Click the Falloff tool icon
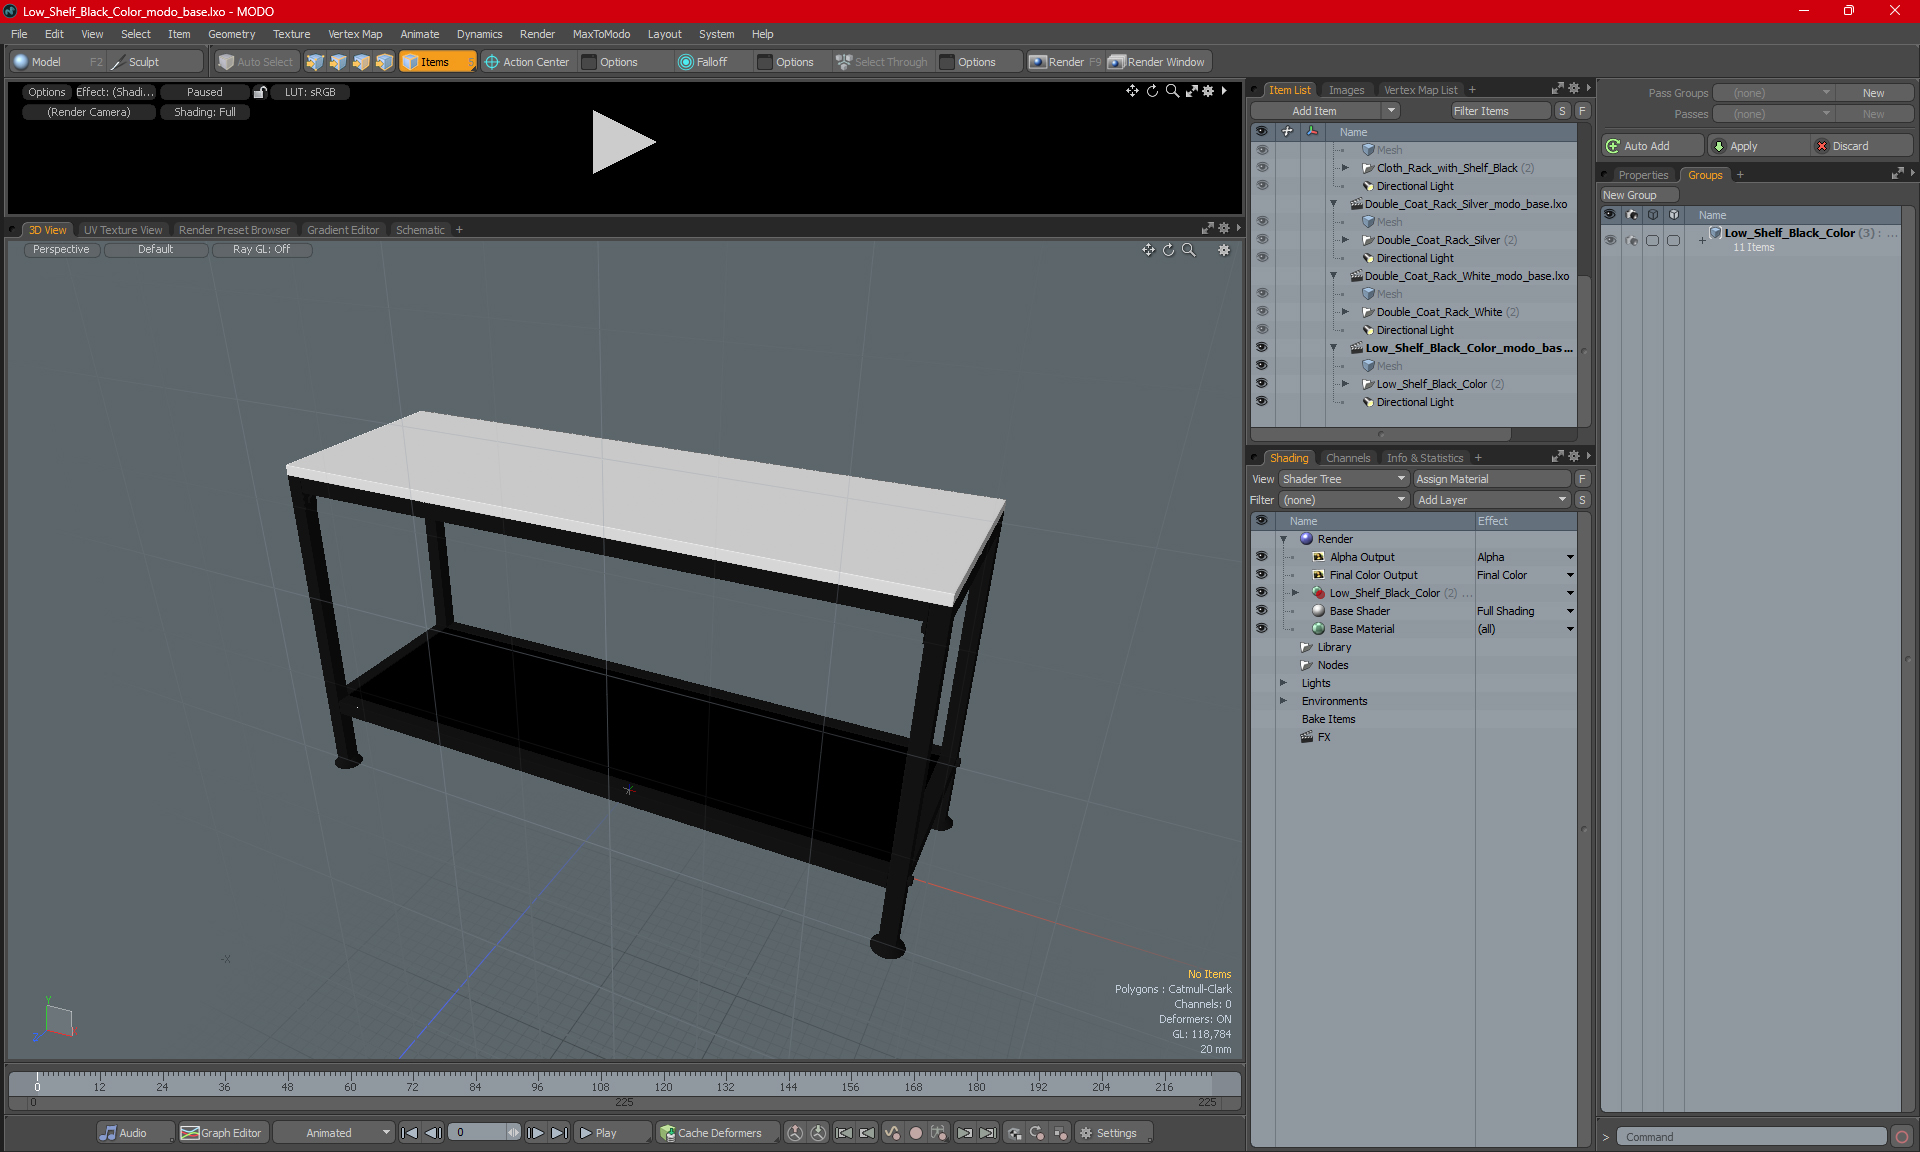 pos(685,62)
